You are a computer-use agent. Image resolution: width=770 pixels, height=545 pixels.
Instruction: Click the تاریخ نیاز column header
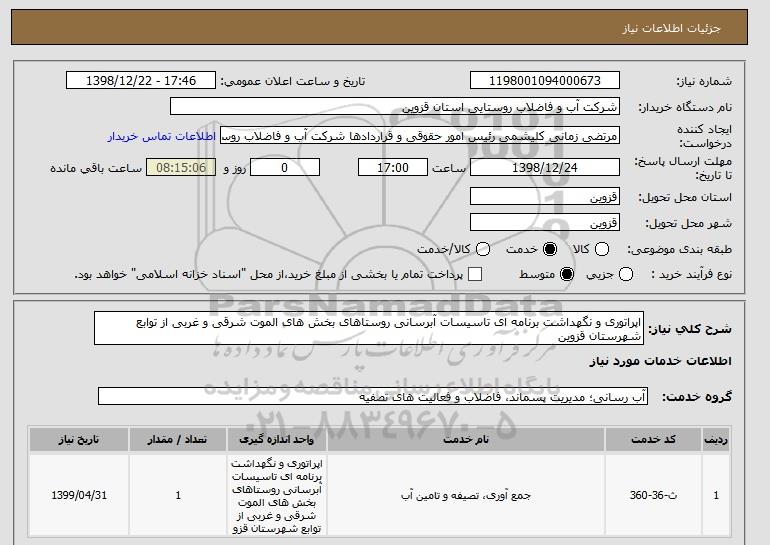pos(79,439)
